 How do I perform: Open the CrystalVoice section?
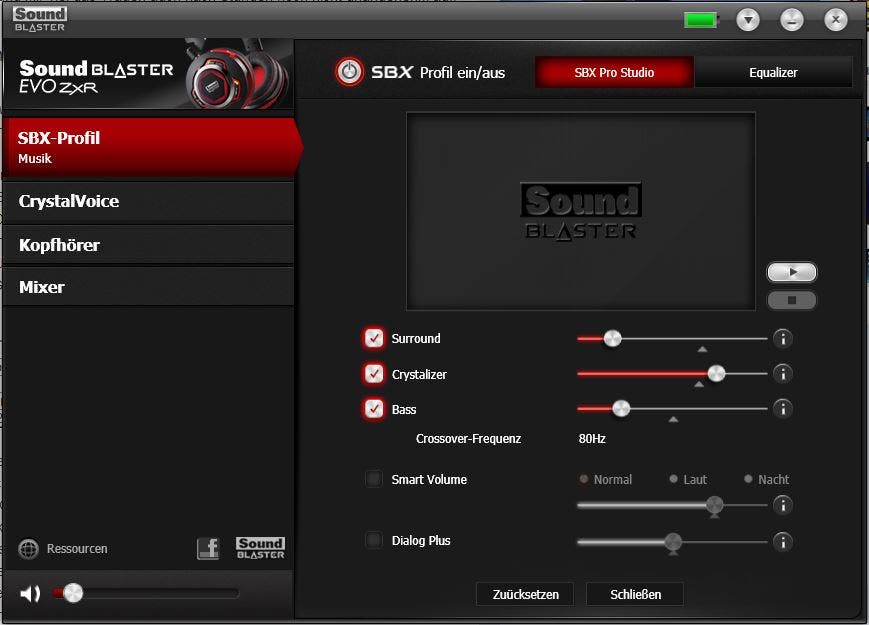pos(149,202)
